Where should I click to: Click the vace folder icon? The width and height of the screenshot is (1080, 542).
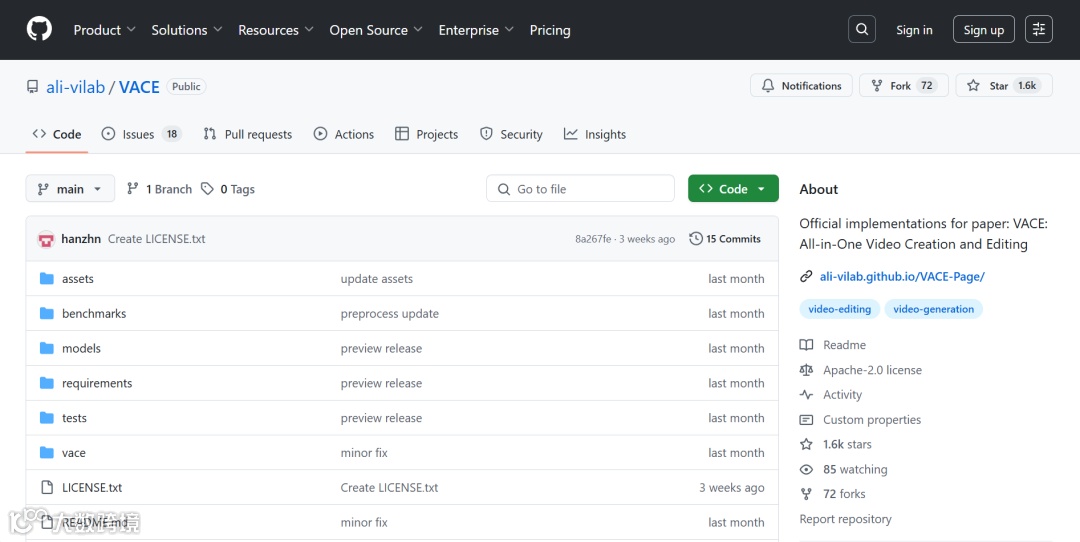(x=47, y=452)
